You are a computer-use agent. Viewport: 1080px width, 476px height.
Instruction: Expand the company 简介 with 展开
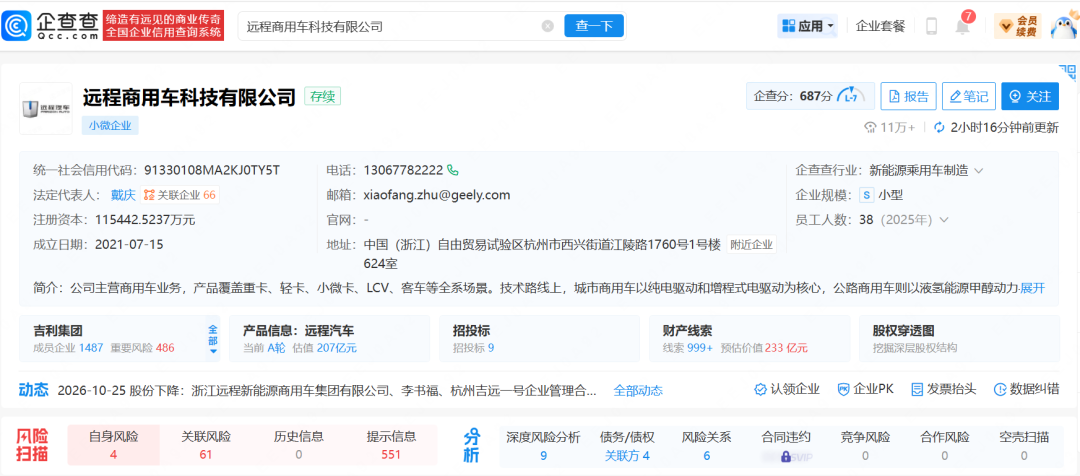1032,288
